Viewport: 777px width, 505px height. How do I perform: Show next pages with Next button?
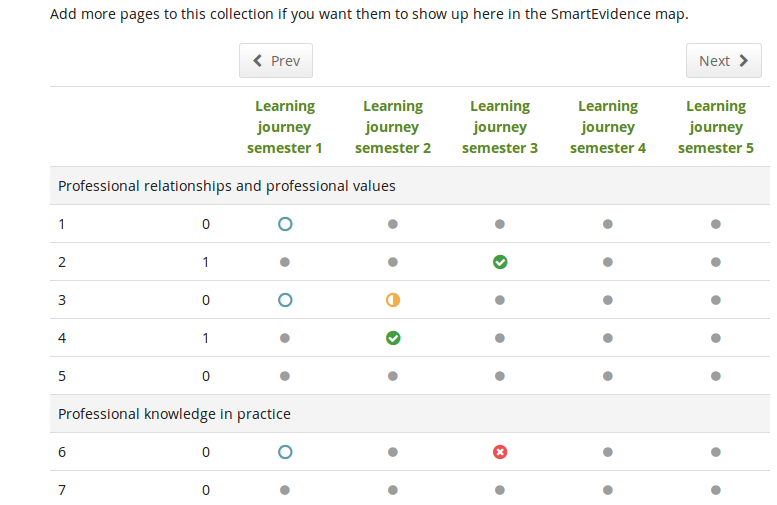point(723,61)
